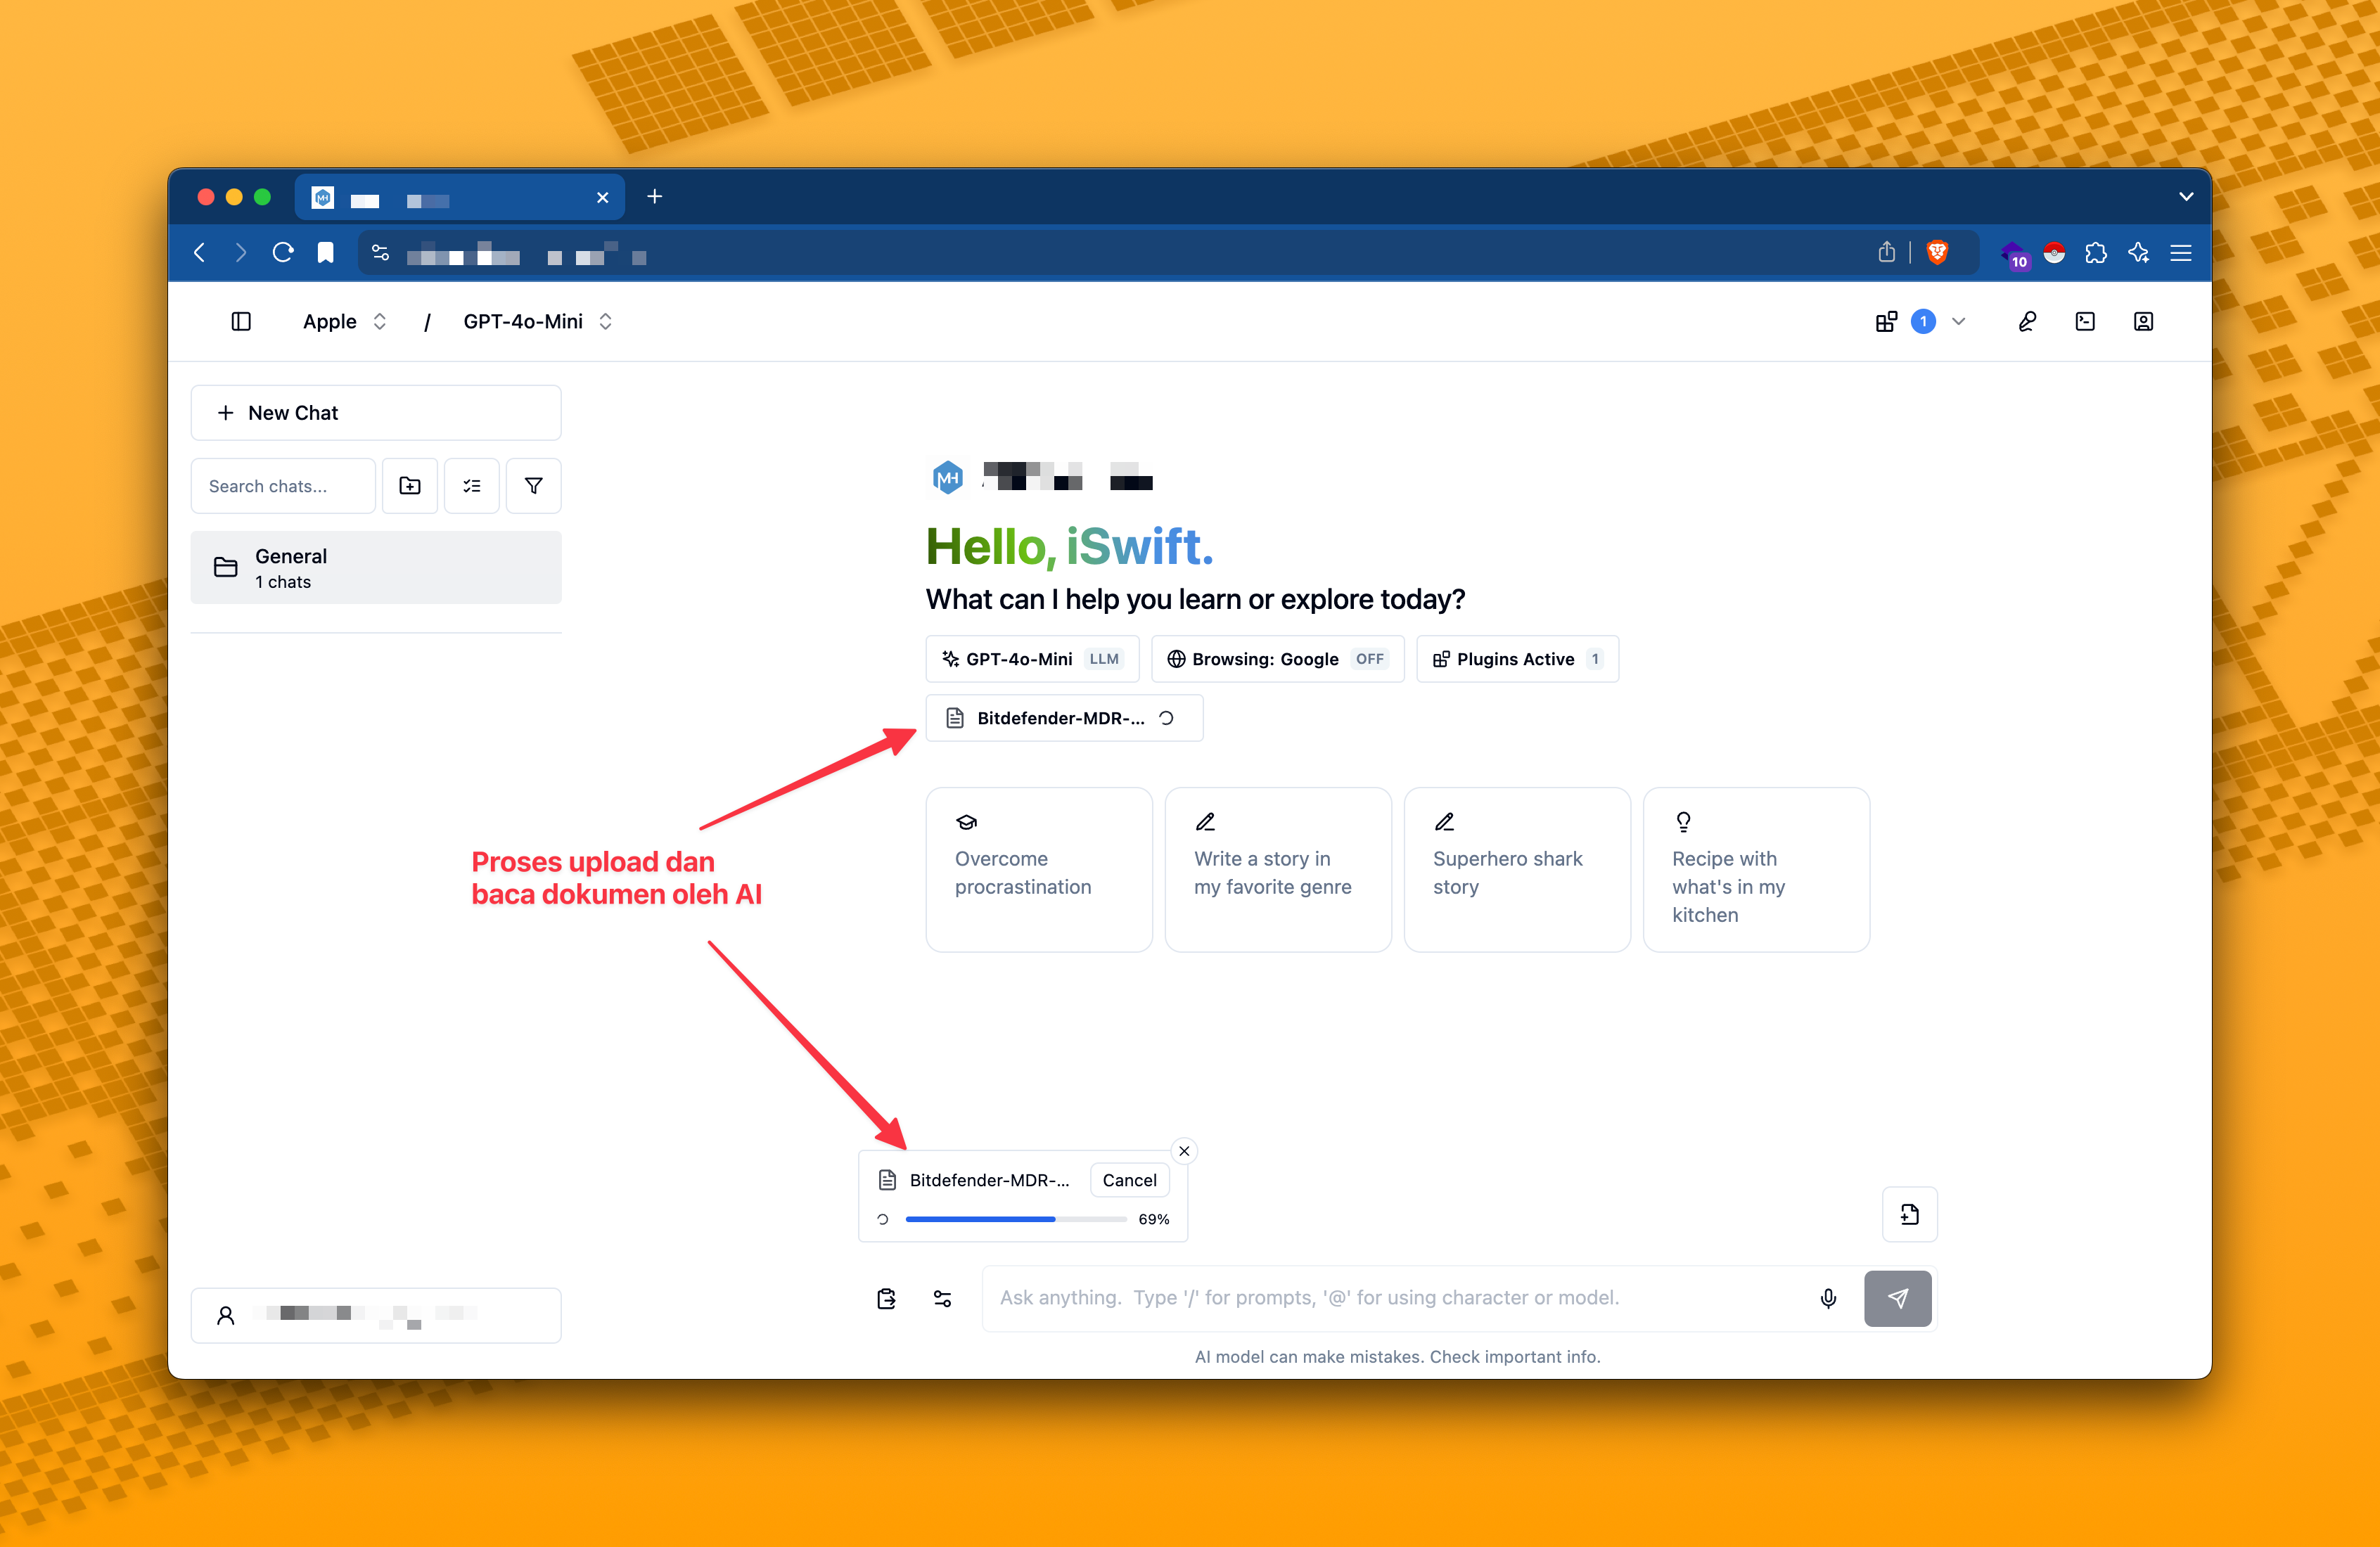Toggle the sidebar panel icon
This screenshot has height=1547, width=2380.
point(241,321)
